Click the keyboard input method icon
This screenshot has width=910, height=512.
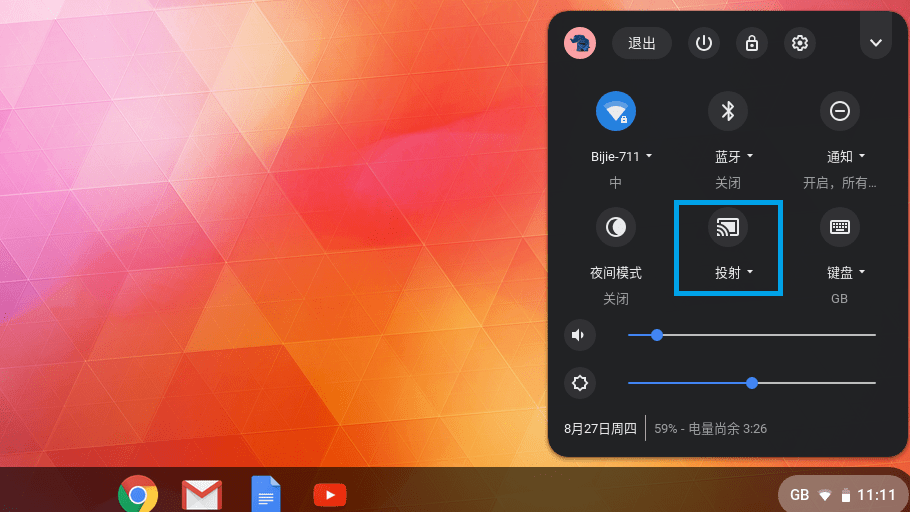(840, 227)
